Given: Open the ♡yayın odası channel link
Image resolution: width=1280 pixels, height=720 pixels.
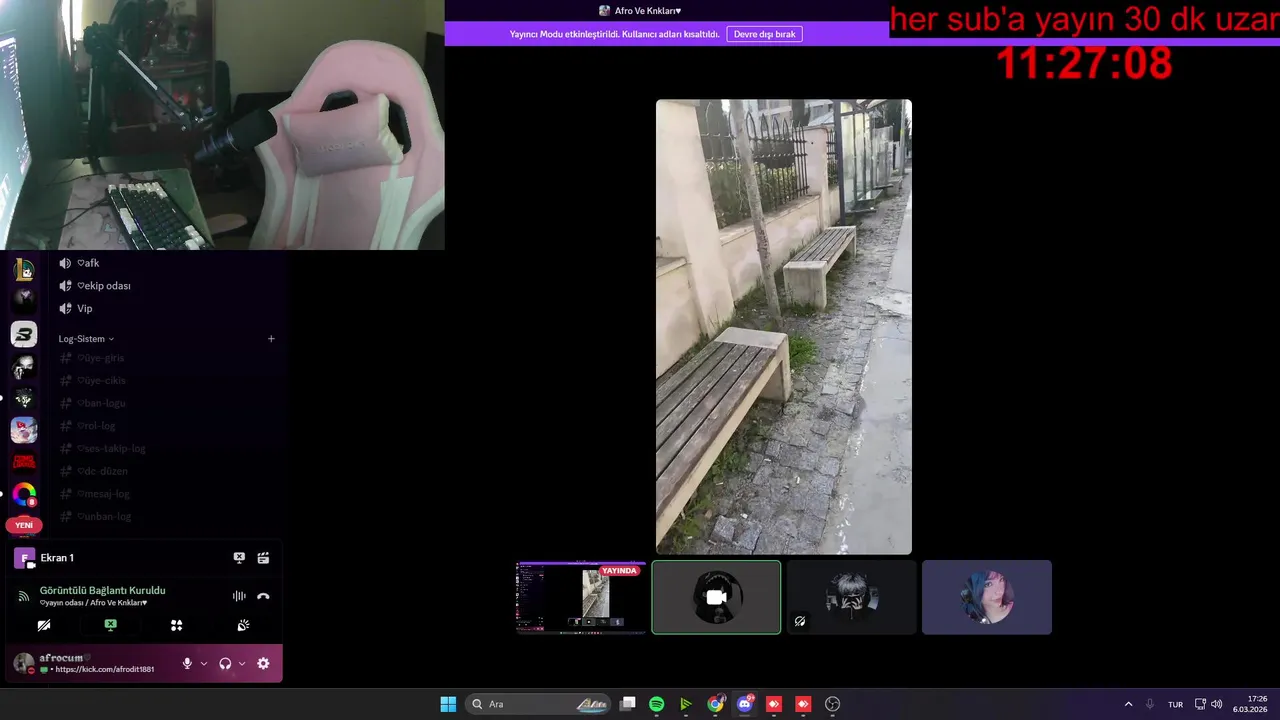Looking at the screenshot, I should [93, 603].
